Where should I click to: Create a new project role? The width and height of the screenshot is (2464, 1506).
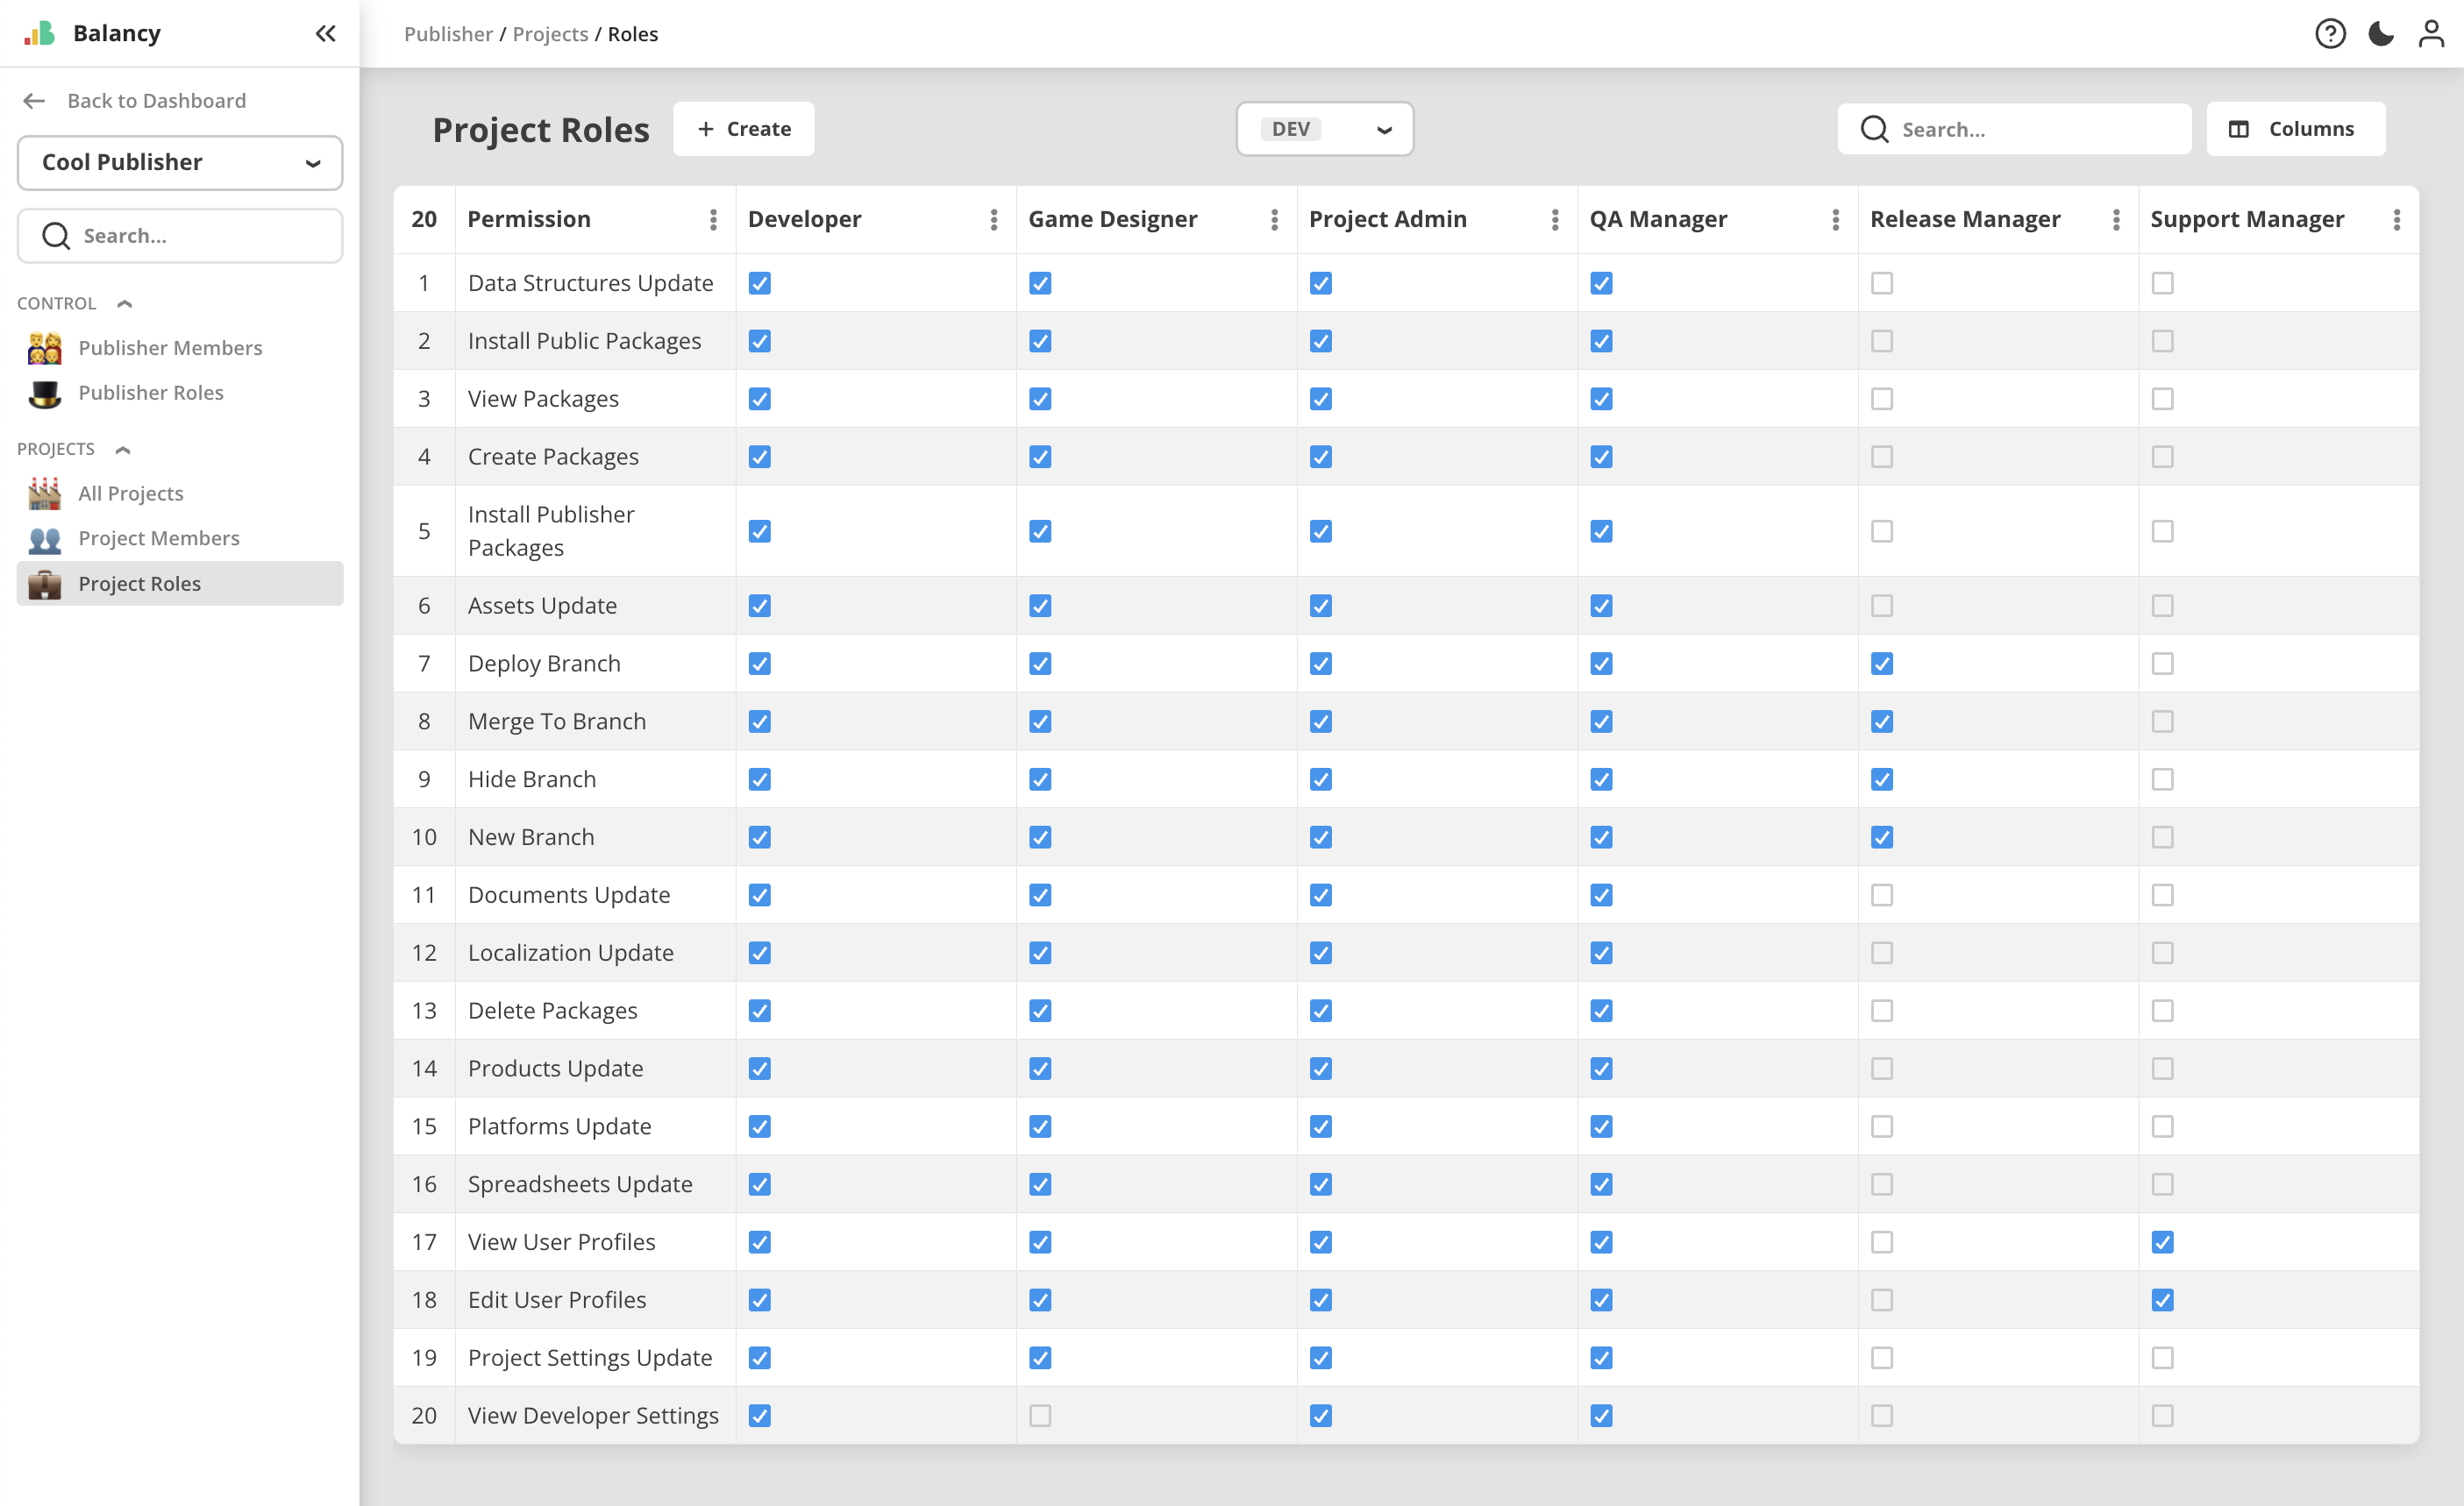(743, 128)
